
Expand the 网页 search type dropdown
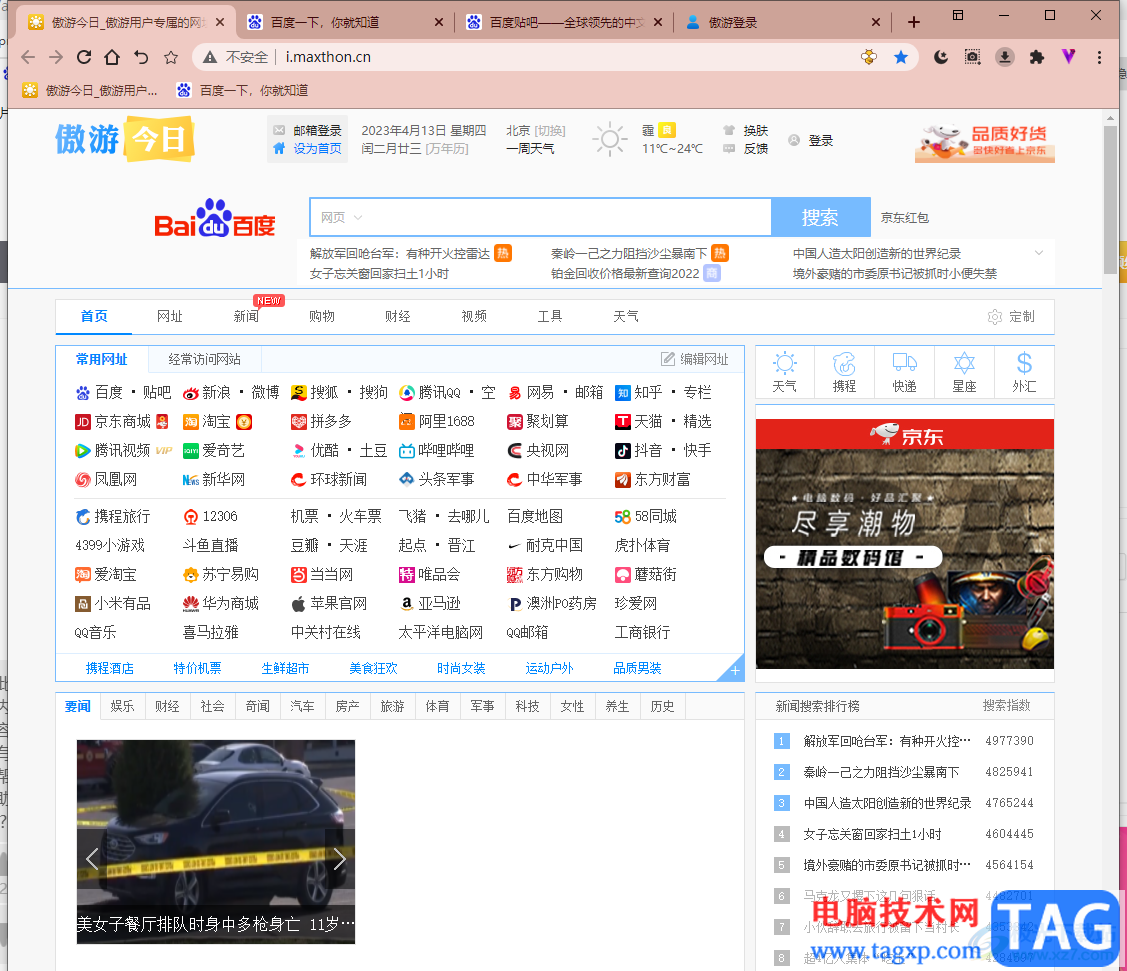[341, 217]
